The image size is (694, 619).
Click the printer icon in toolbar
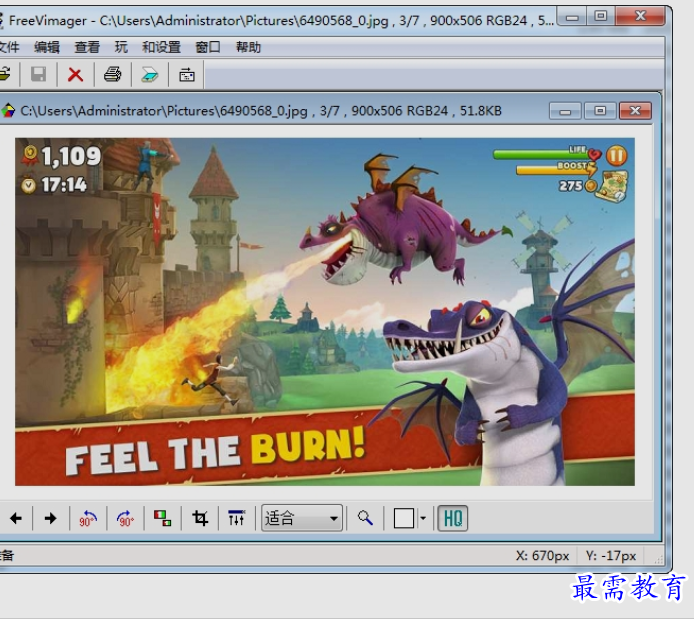[113, 74]
